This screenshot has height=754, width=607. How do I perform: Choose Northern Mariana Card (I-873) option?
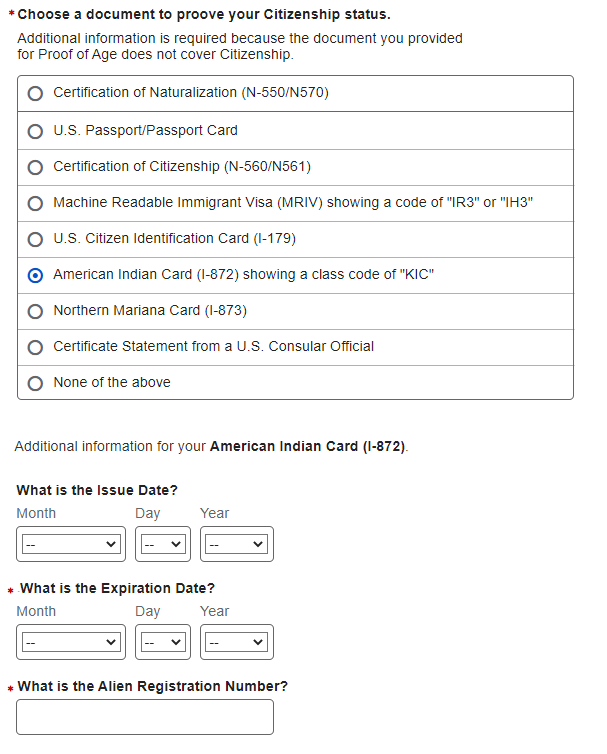[35, 311]
